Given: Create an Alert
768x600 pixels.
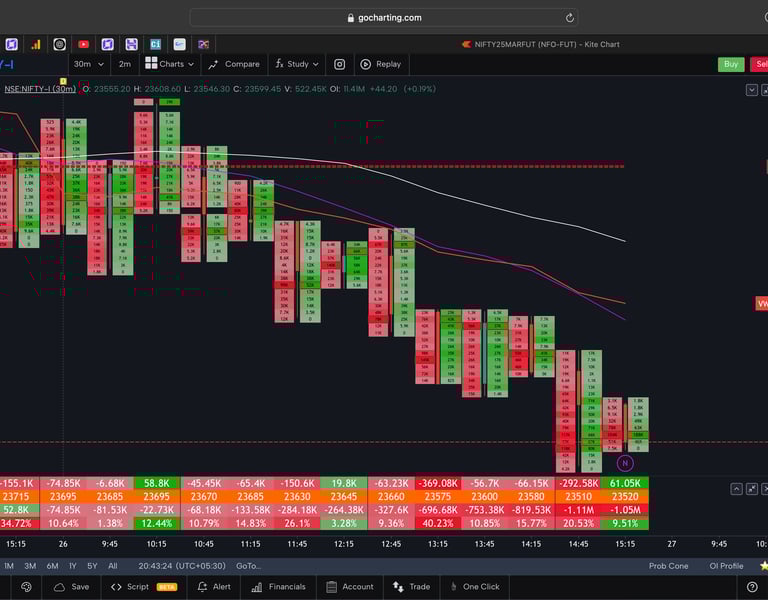Looking at the screenshot, I should (x=214, y=587).
